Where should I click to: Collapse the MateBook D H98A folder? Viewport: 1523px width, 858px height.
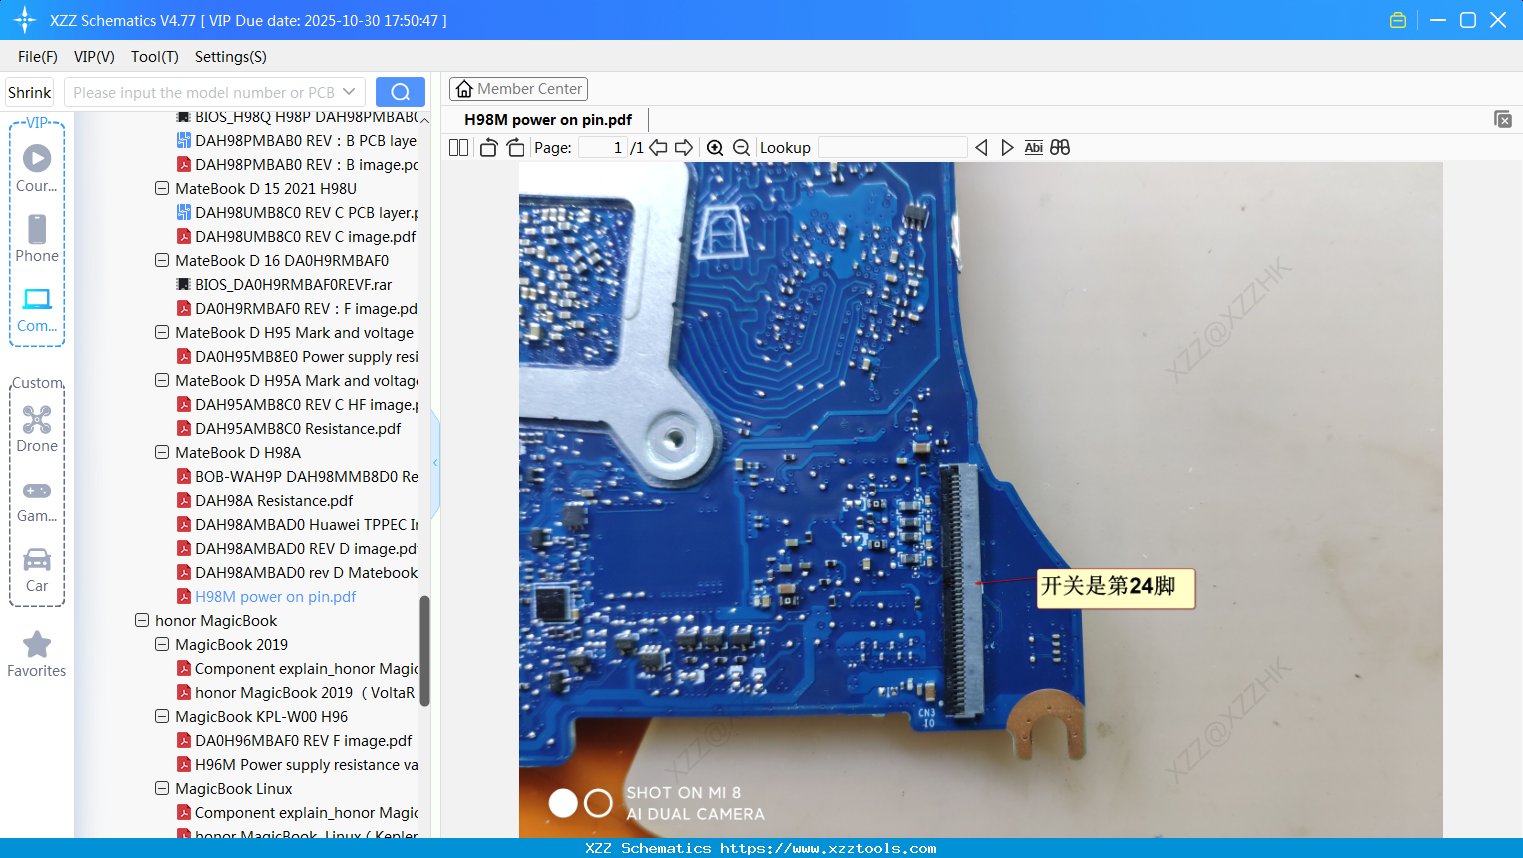pyautogui.click(x=162, y=452)
